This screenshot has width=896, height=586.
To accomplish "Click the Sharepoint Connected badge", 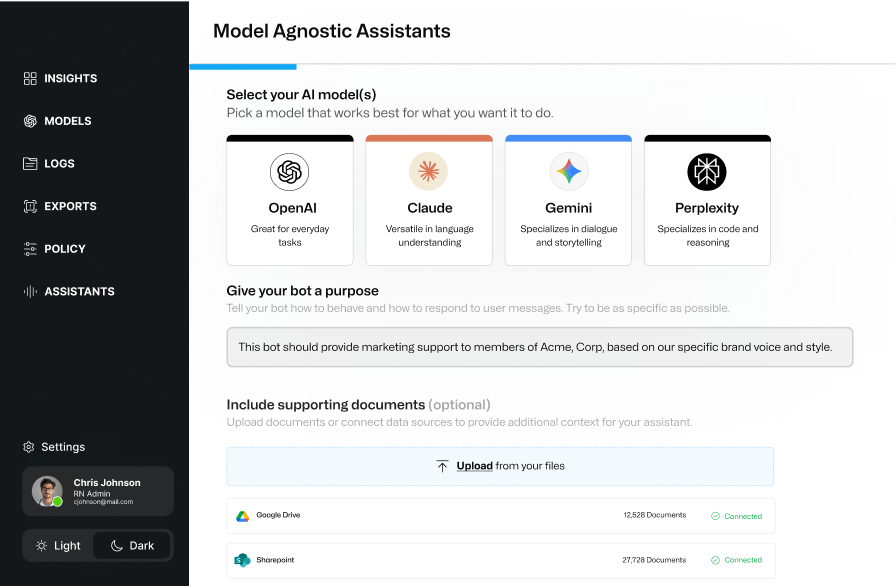I will point(737,560).
